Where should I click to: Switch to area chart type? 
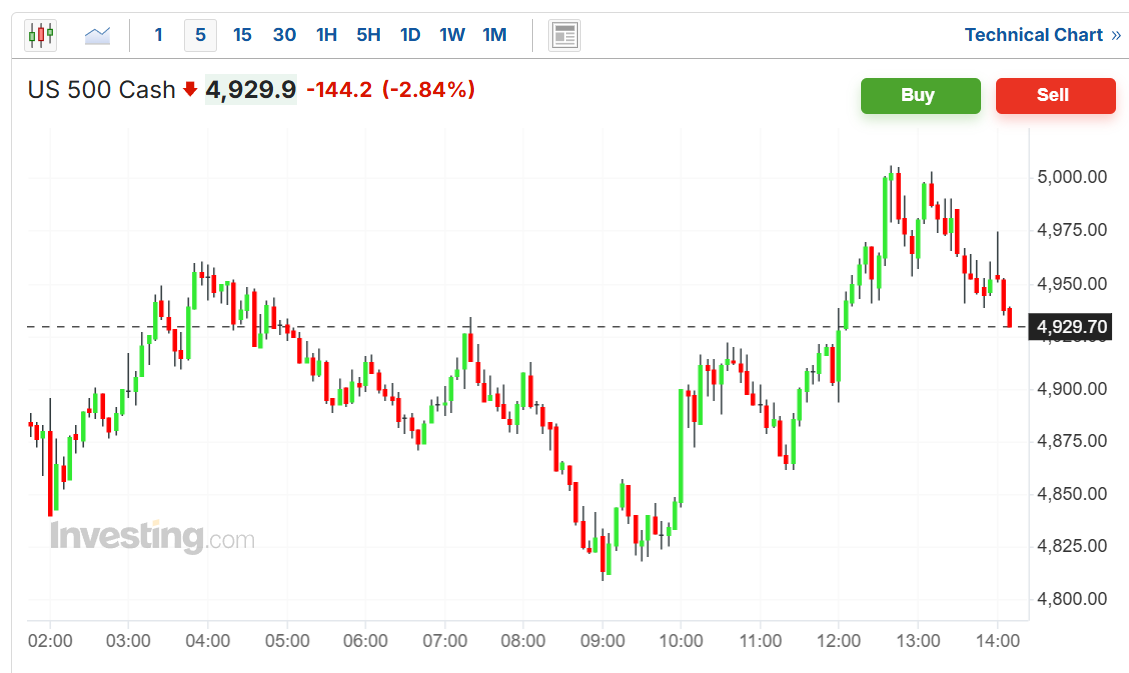point(97,35)
